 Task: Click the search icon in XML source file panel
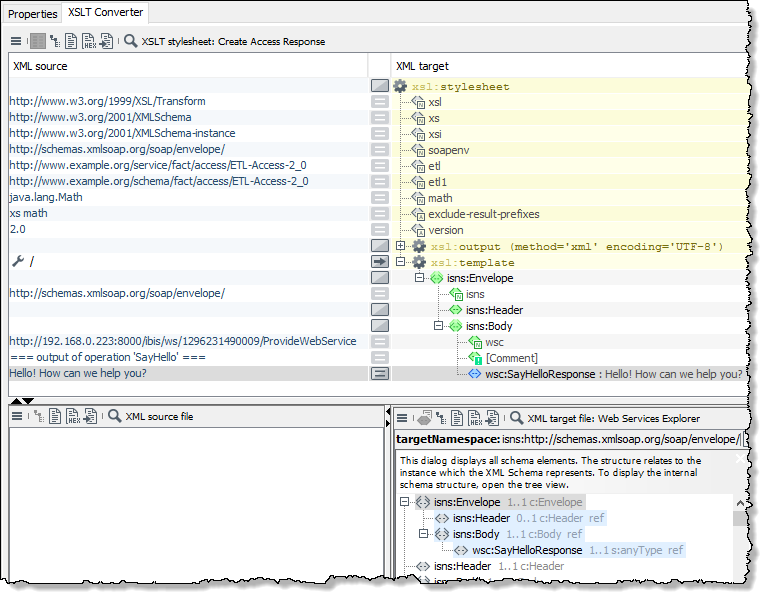tap(115, 417)
